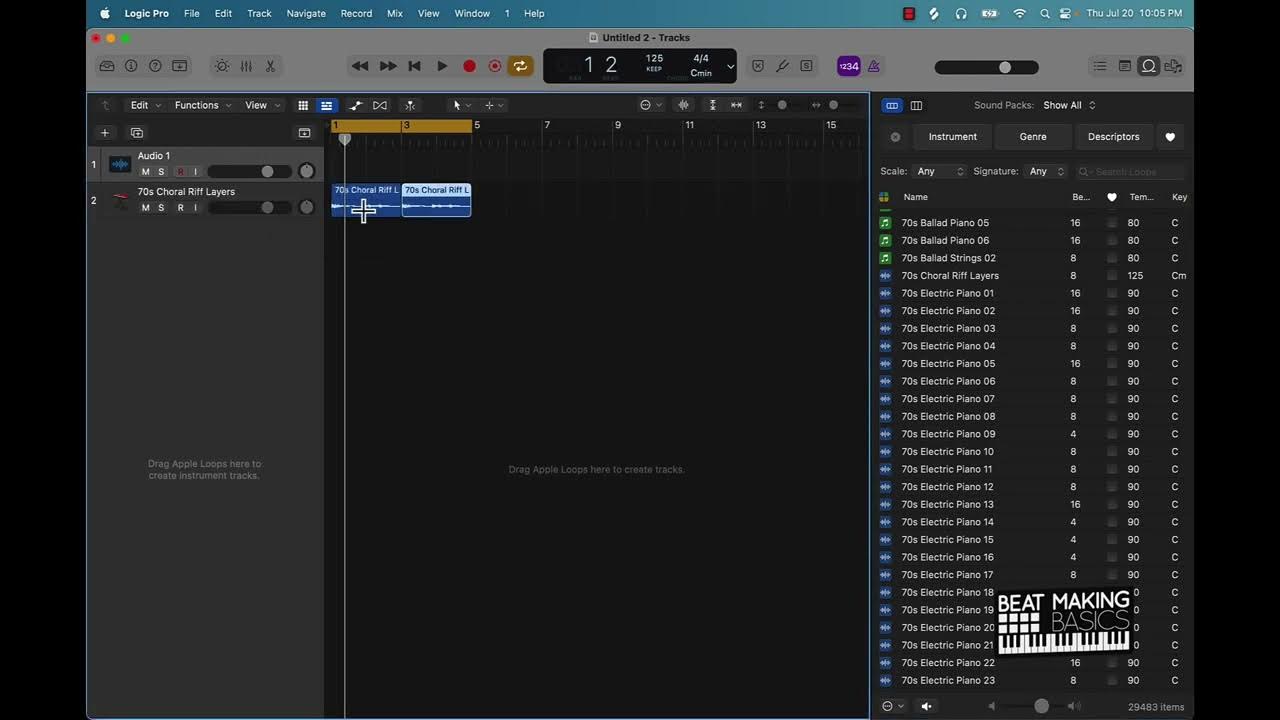Click the horizontal auto zoom button

[x=737, y=105]
